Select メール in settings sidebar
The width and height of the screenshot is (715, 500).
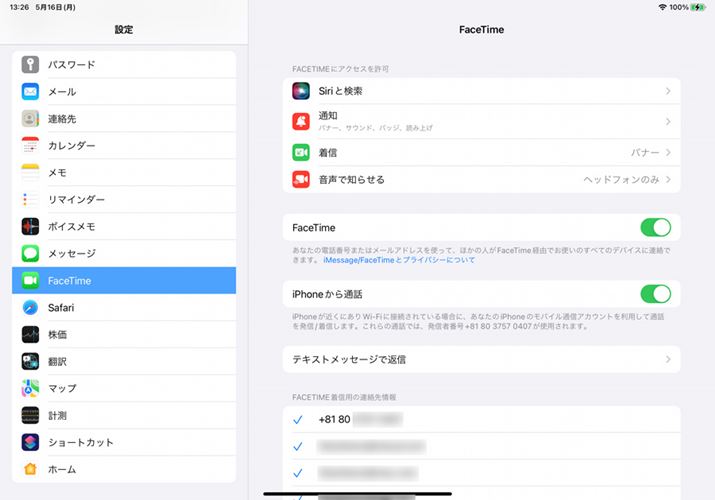tap(124, 92)
